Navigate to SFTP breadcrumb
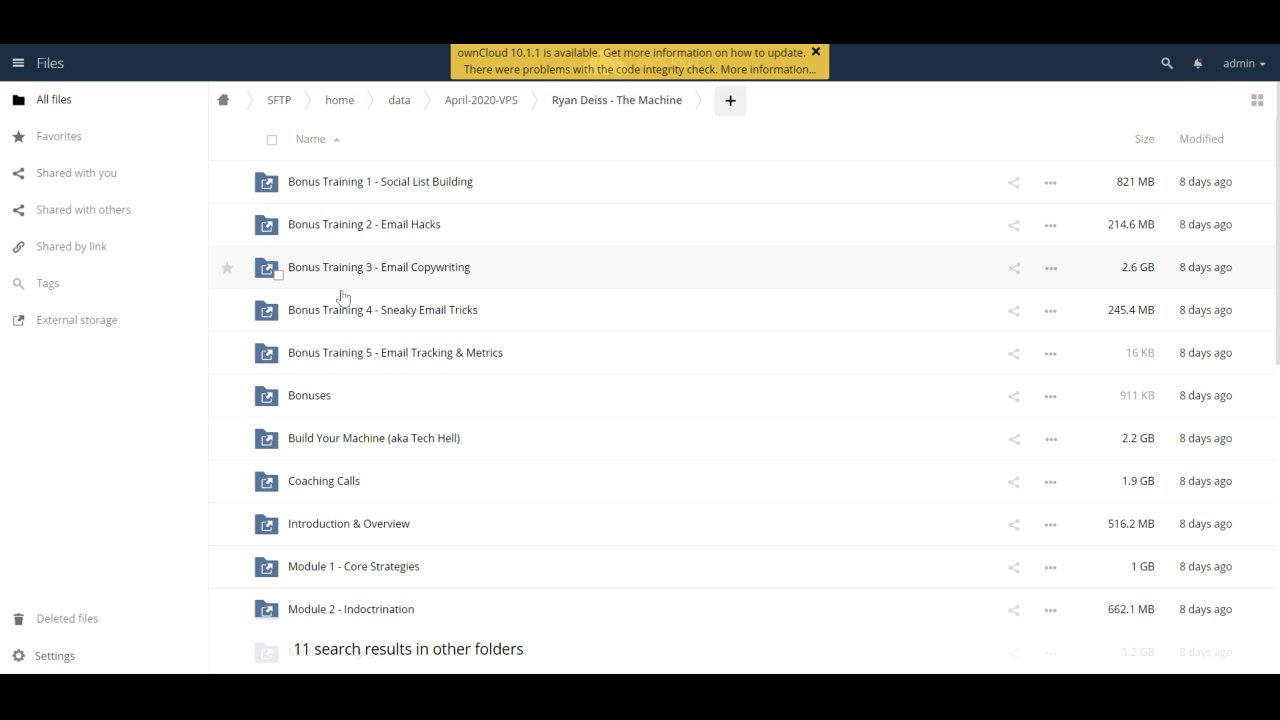The width and height of the screenshot is (1280, 720). 279,100
